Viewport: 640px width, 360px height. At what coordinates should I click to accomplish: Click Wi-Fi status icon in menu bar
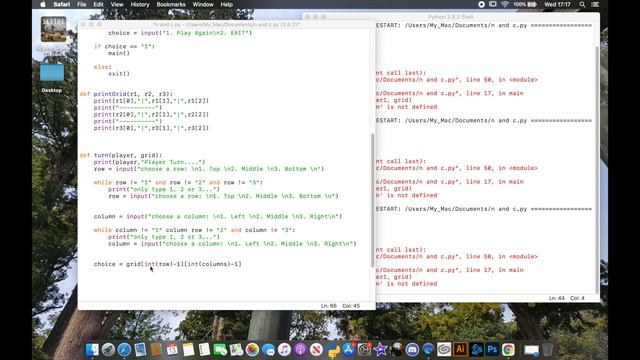(x=504, y=4)
